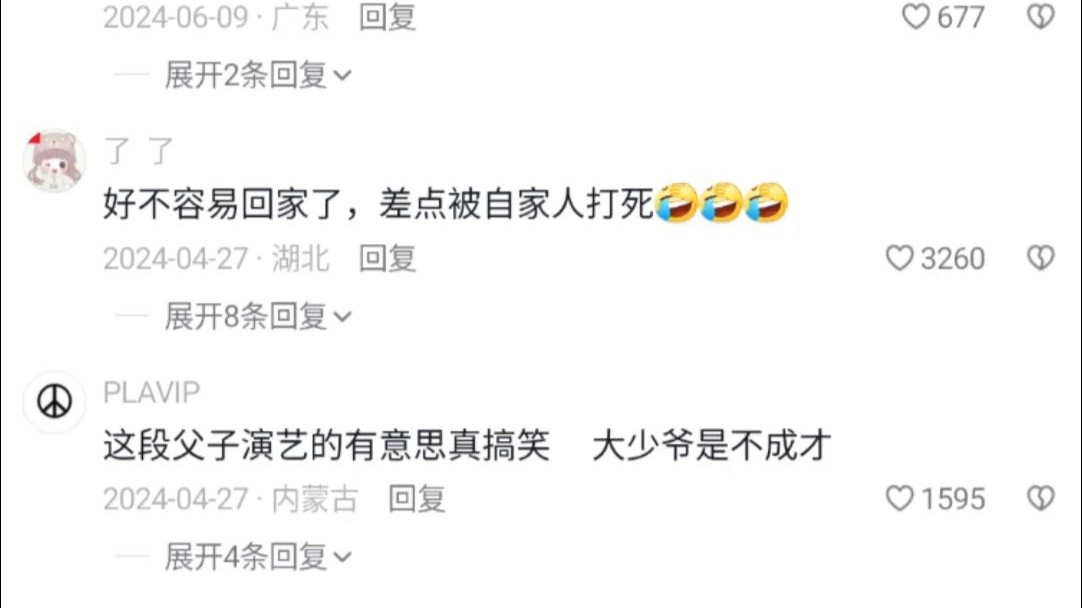
Task: Dislike PLAVIP's comment from 内蒙古
Action: 1041,498
